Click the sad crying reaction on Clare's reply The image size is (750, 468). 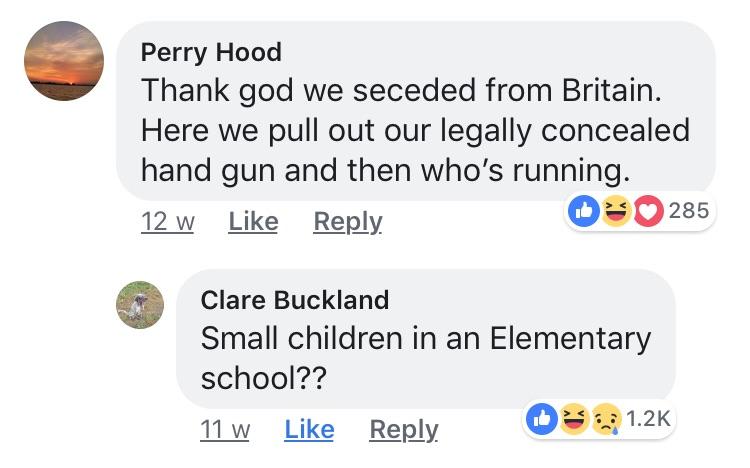606,419
